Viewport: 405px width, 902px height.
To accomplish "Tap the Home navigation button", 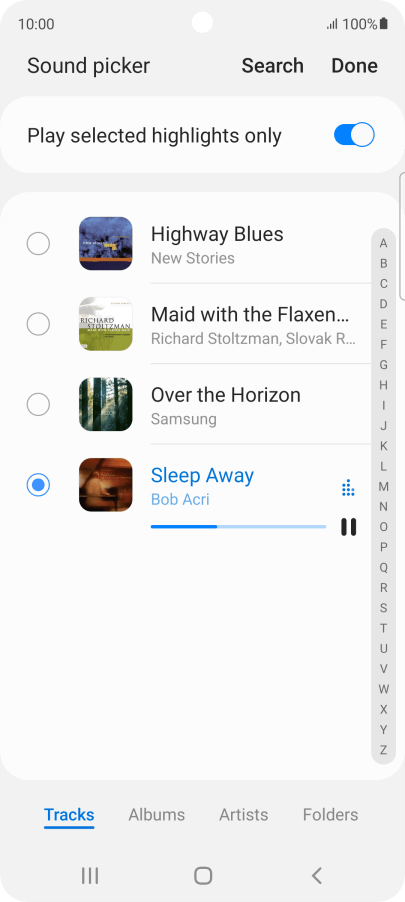I will pos(203,876).
